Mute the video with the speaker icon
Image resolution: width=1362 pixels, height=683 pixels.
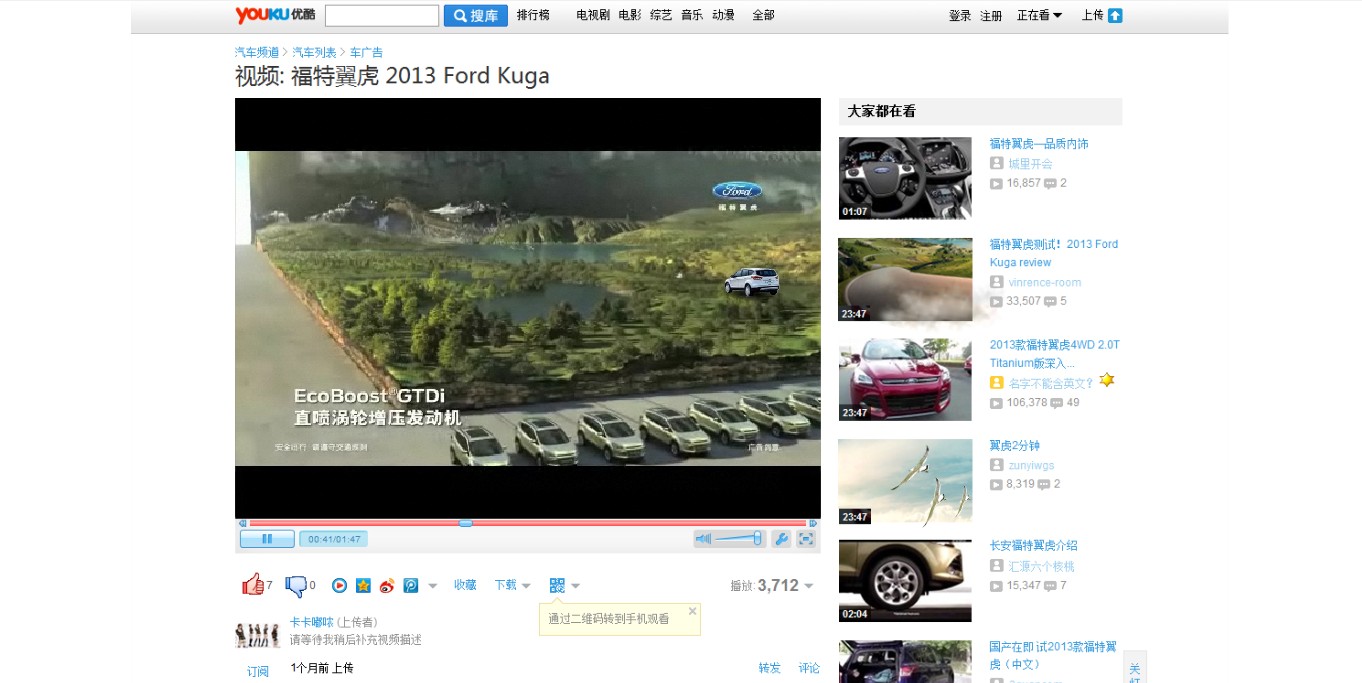pyautogui.click(x=703, y=539)
